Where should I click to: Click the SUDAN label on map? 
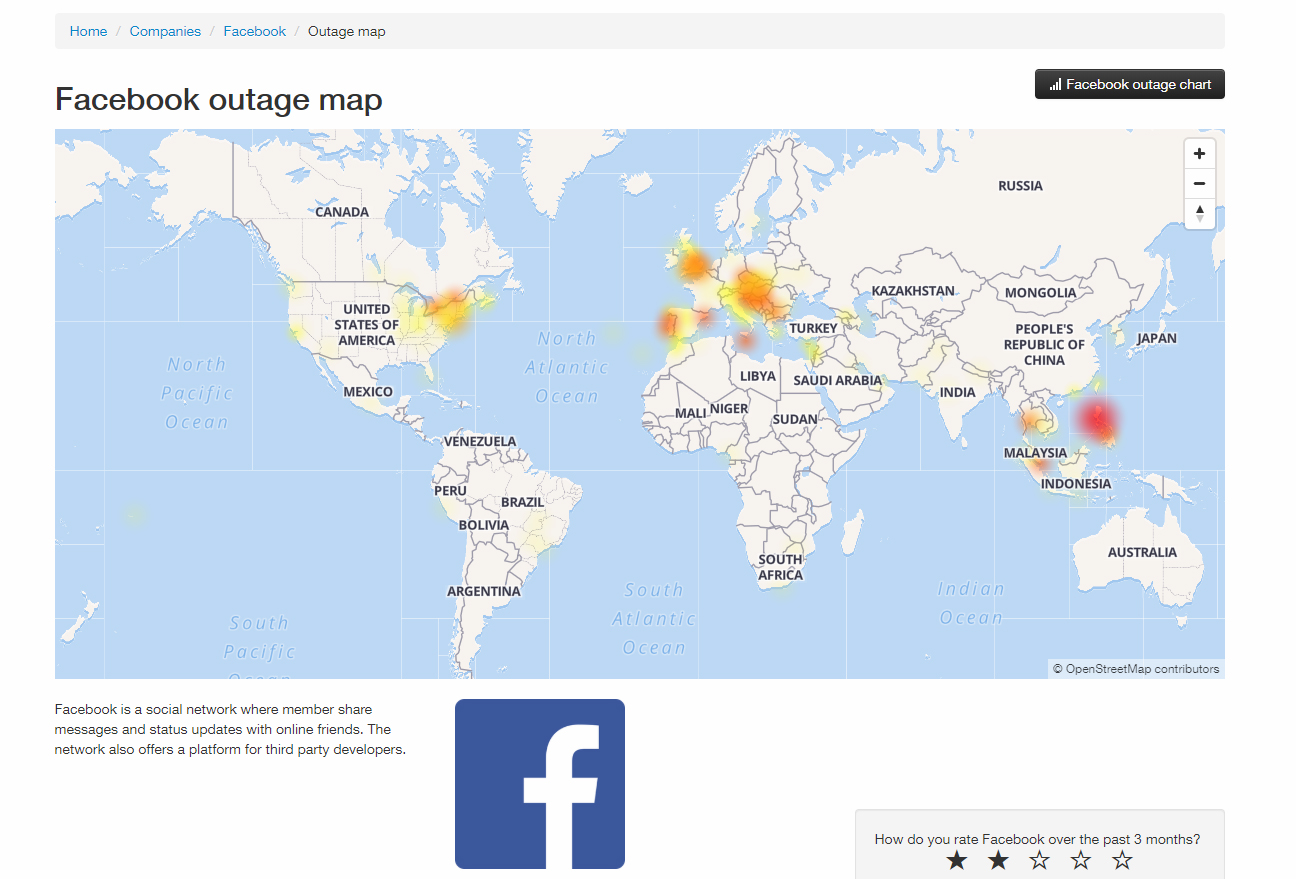tap(795, 419)
